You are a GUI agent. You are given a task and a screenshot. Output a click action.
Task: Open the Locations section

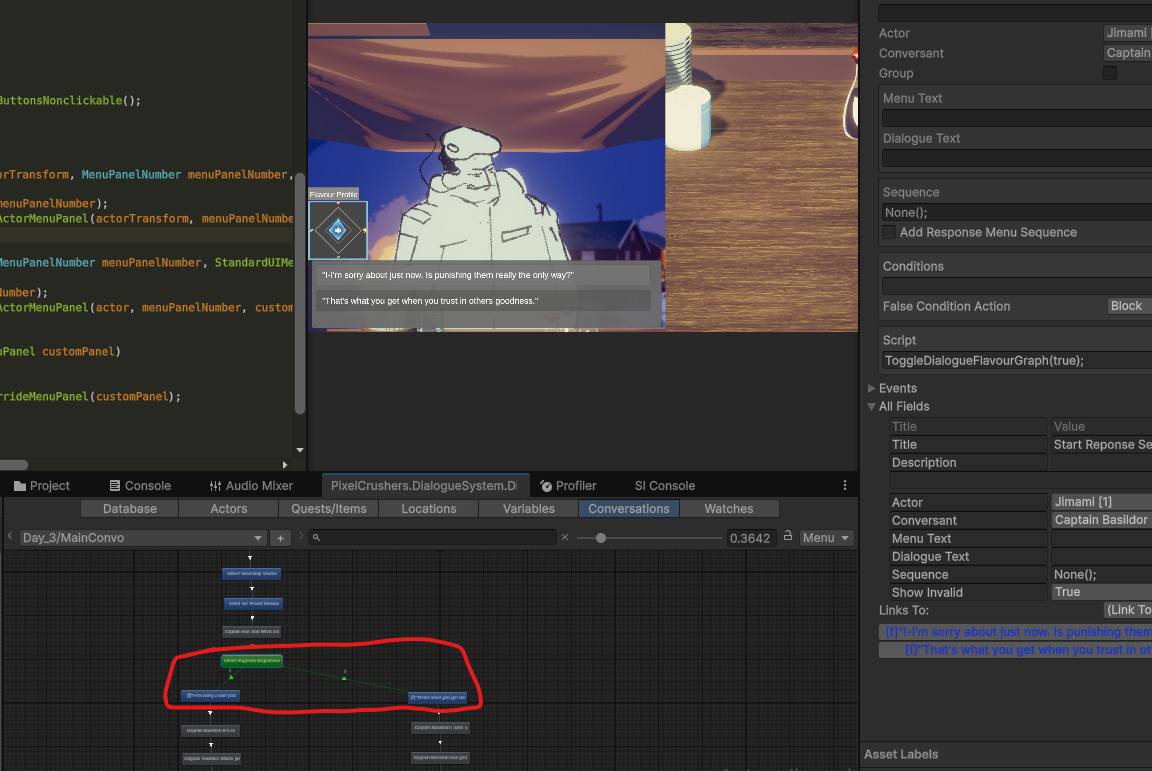428,509
